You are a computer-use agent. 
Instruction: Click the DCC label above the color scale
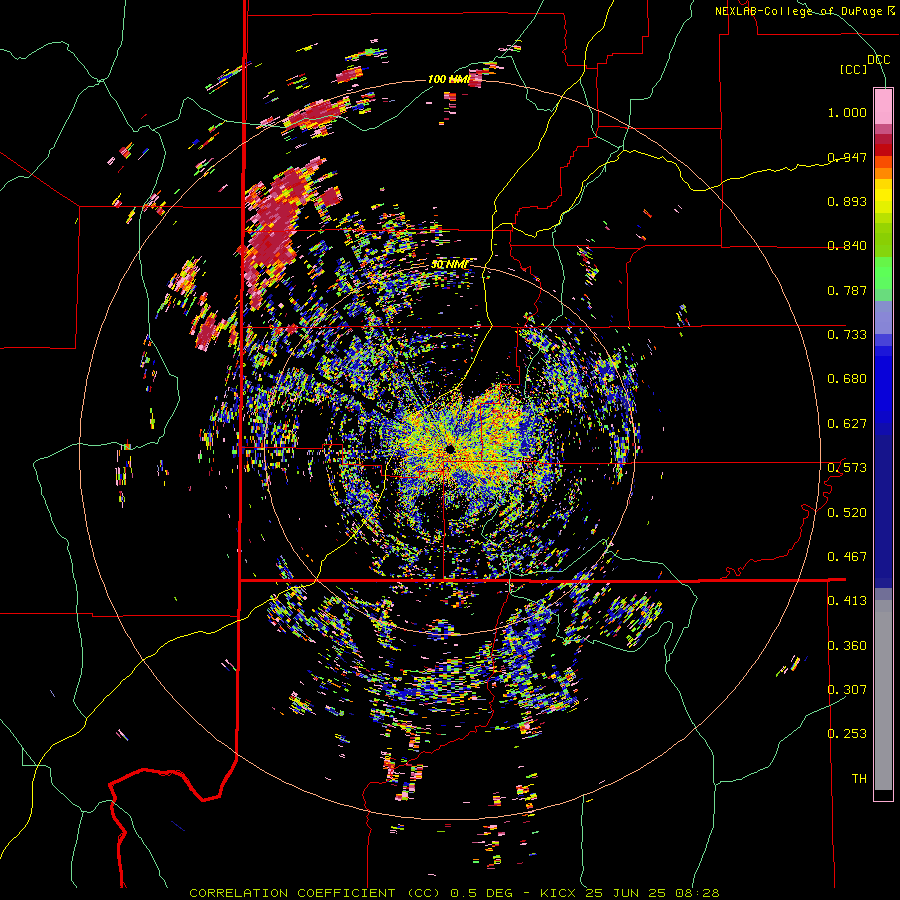coord(878,60)
